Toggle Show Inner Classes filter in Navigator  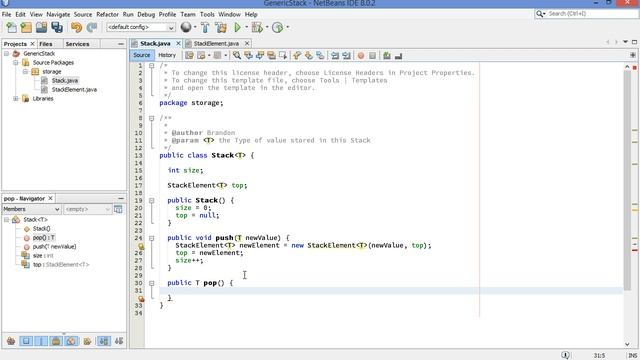(x=71, y=341)
